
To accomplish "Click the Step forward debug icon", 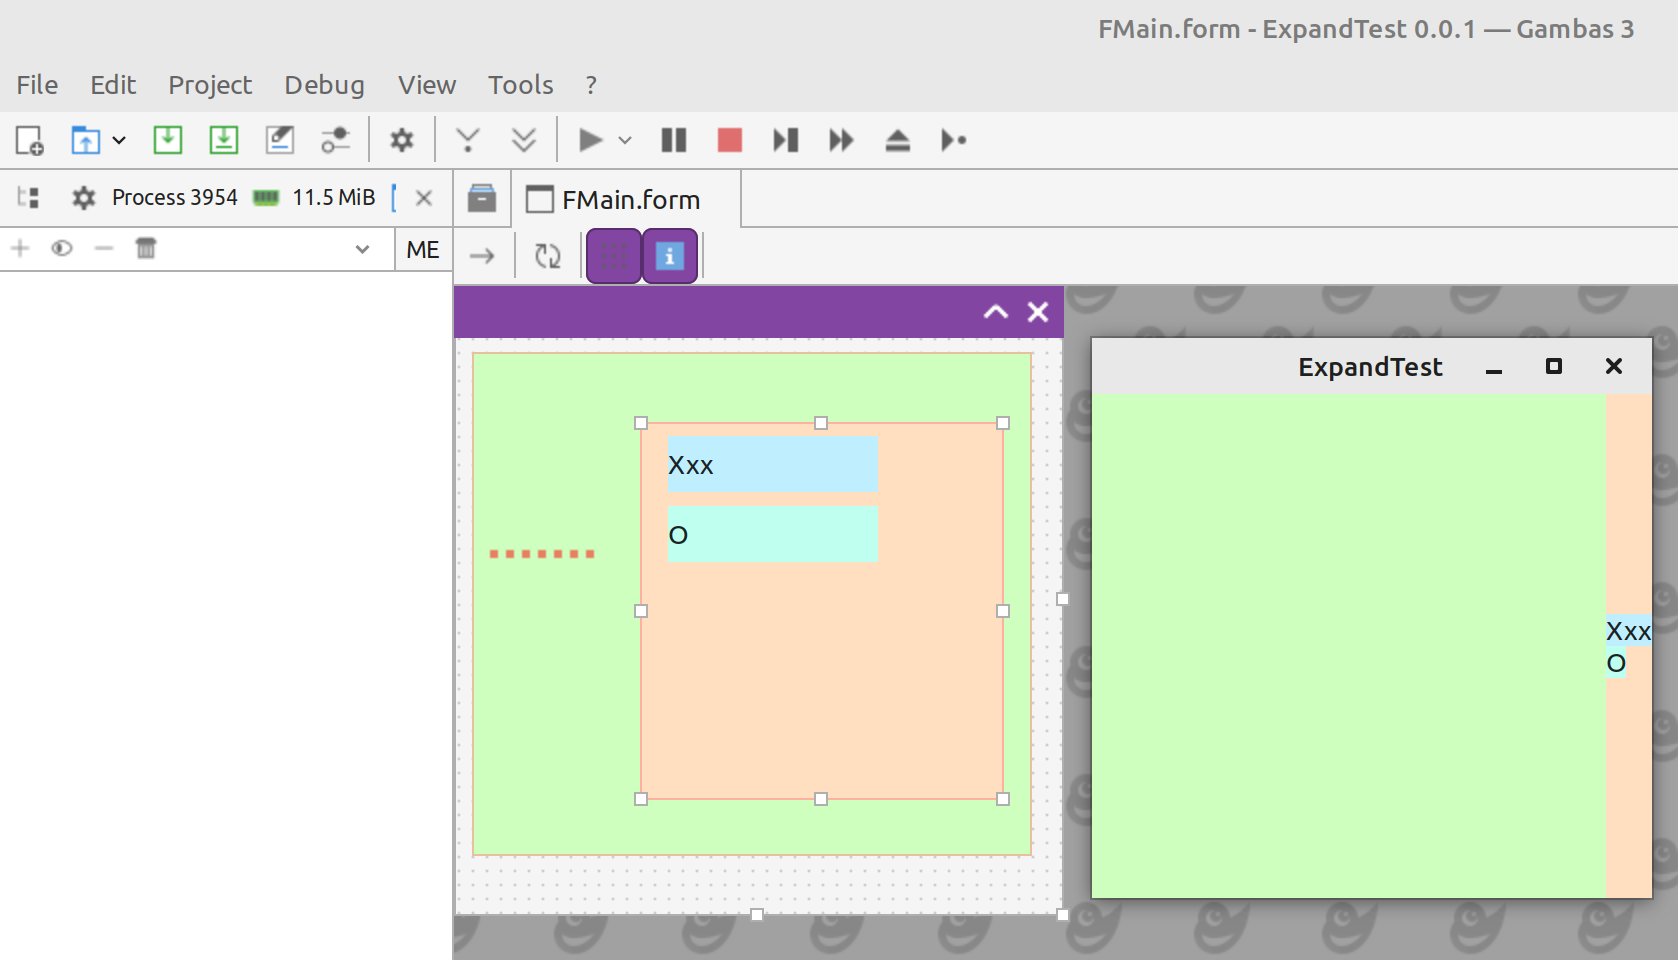I will (786, 140).
